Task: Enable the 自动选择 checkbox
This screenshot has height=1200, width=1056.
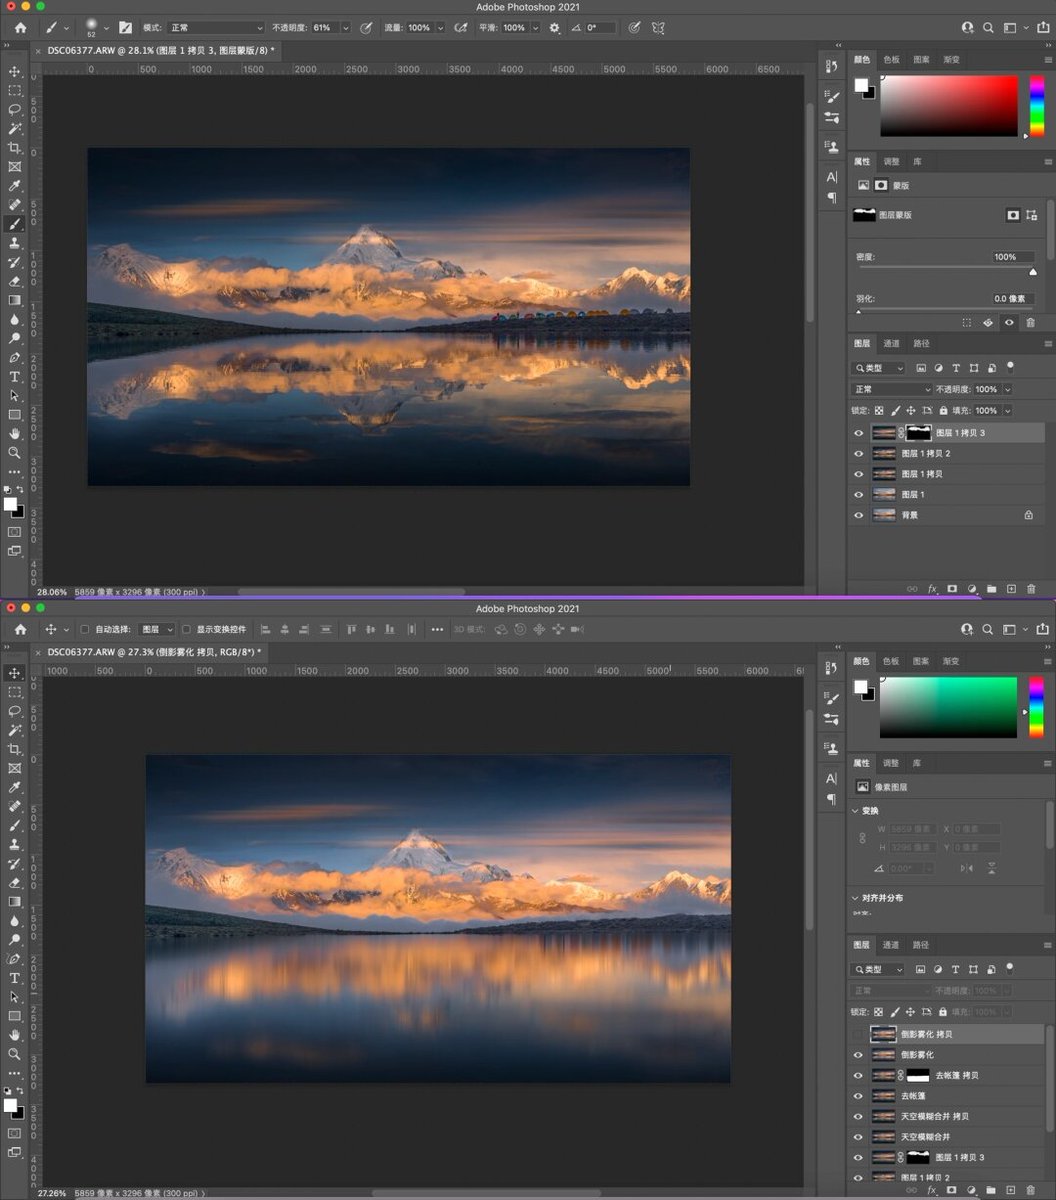Action: [84, 629]
